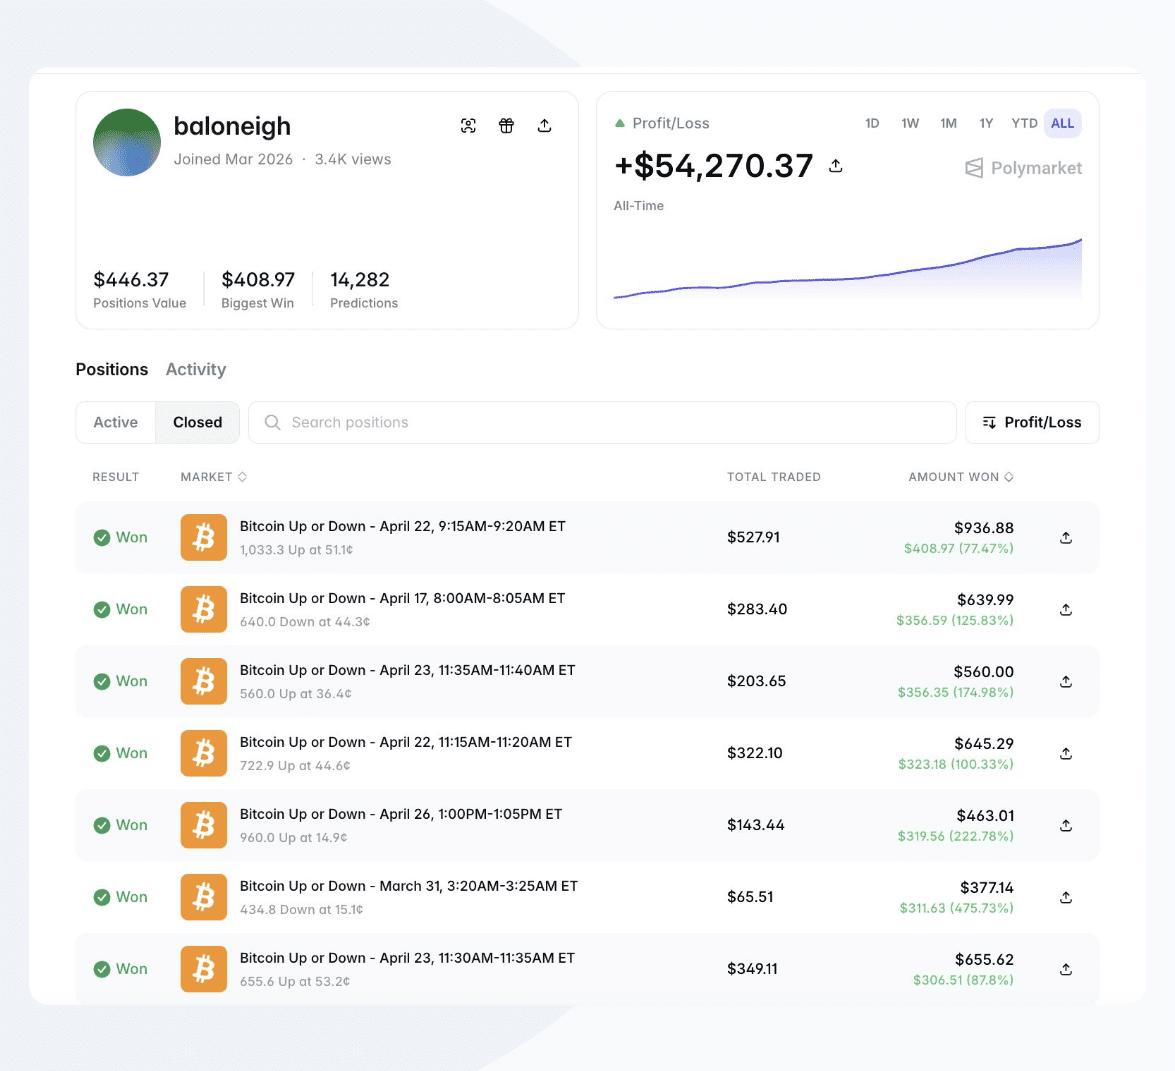This screenshot has width=1175, height=1071.
Task: Share the April 23, 11:30AM position
Action: click(x=1066, y=969)
